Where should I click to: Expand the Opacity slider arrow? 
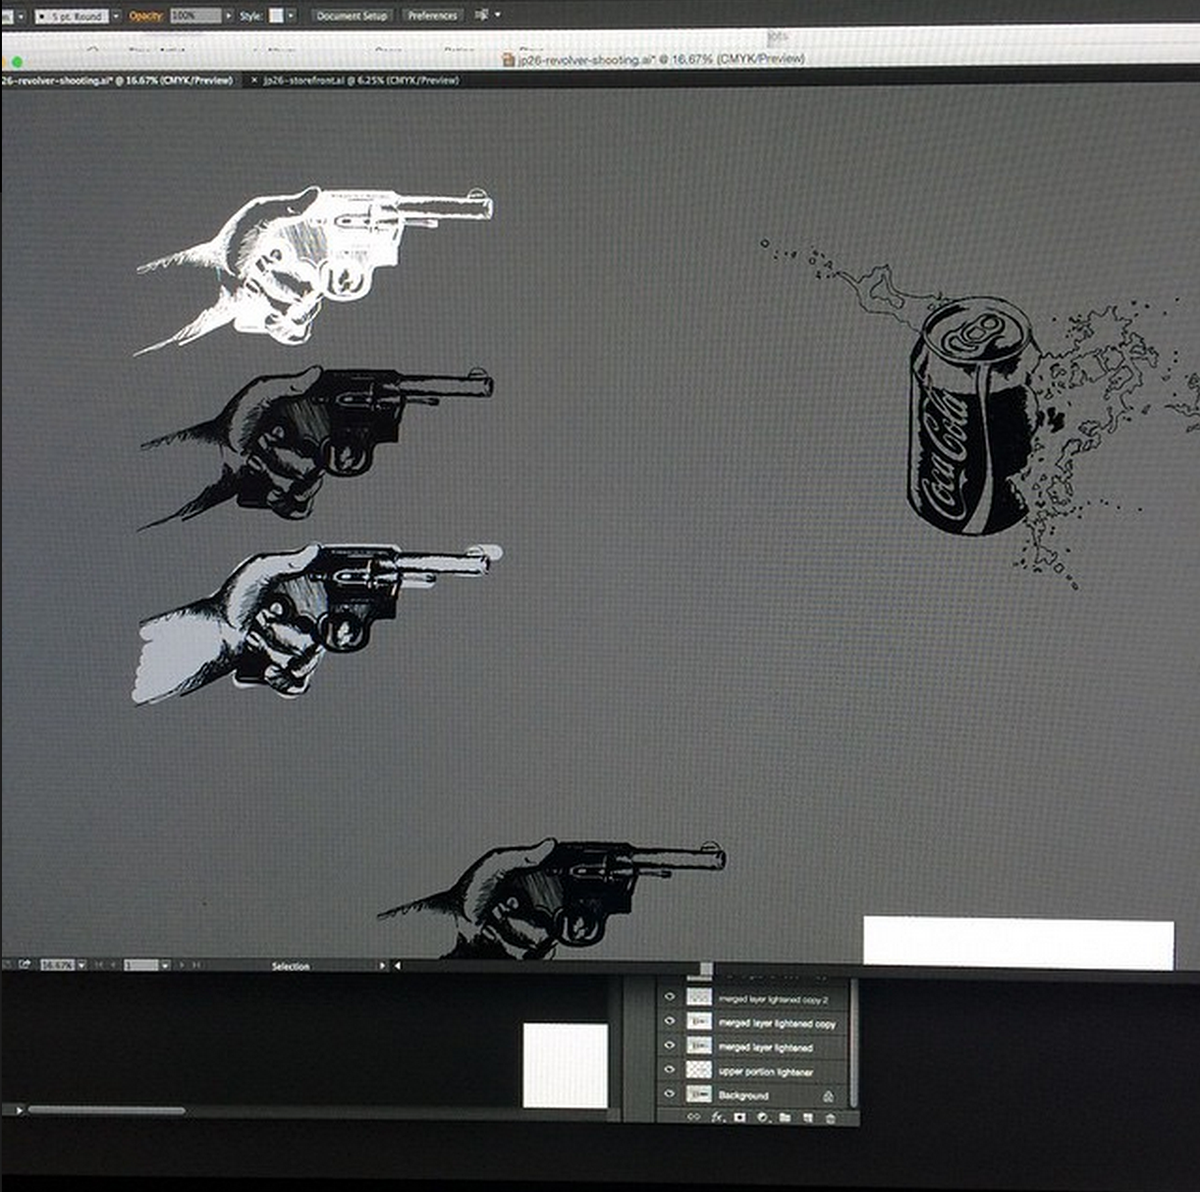(229, 16)
